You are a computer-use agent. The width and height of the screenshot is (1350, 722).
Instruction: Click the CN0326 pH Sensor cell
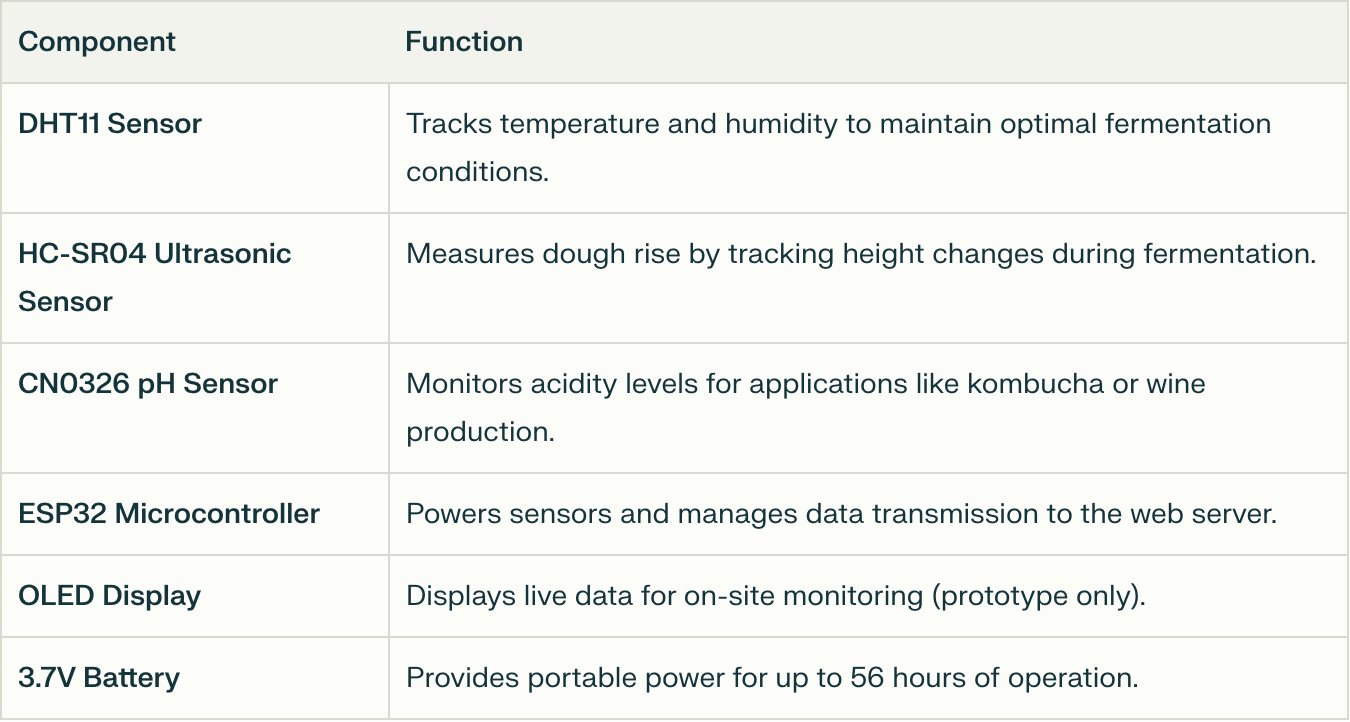(x=148, y=384)
